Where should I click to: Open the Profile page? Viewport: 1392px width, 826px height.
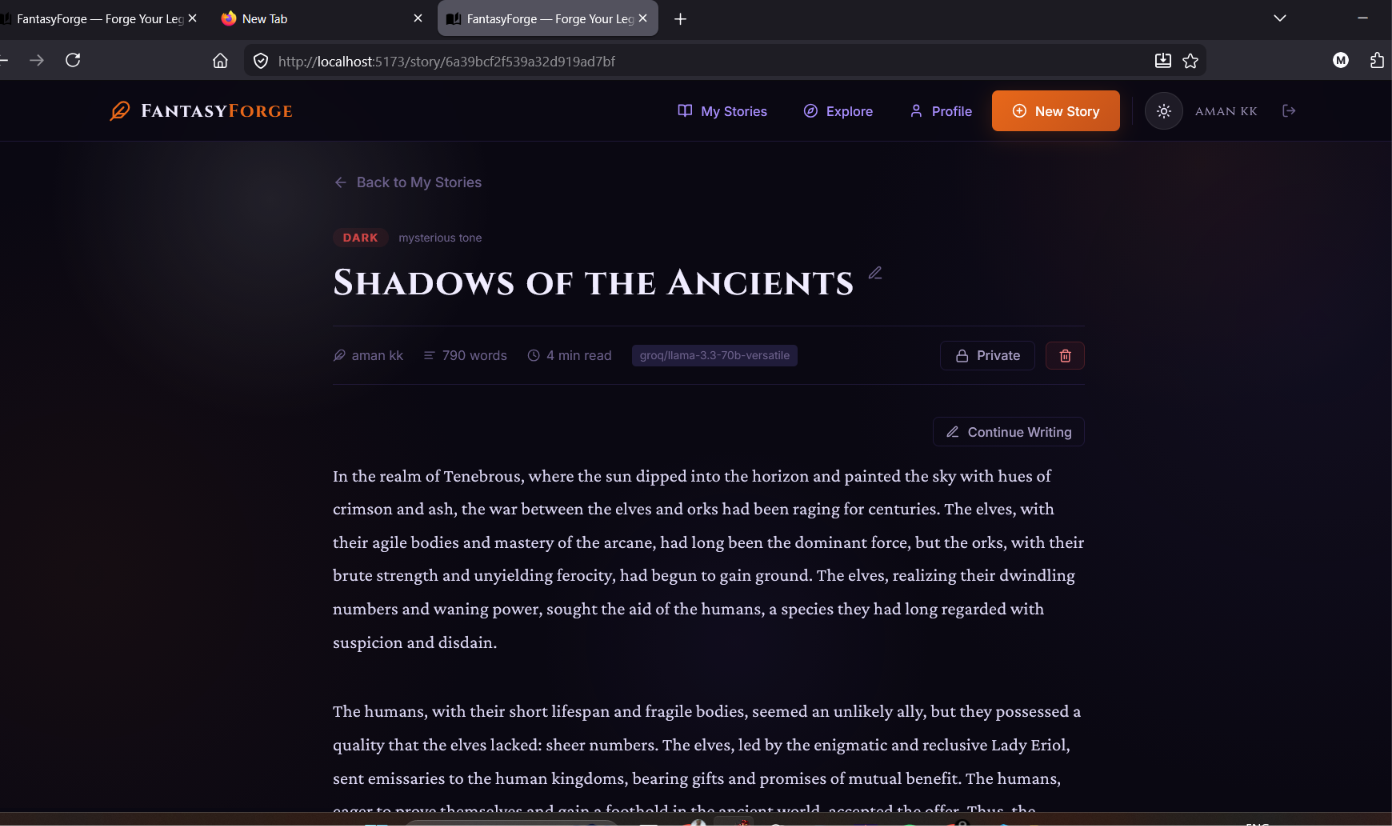click(x=941, y=111)
